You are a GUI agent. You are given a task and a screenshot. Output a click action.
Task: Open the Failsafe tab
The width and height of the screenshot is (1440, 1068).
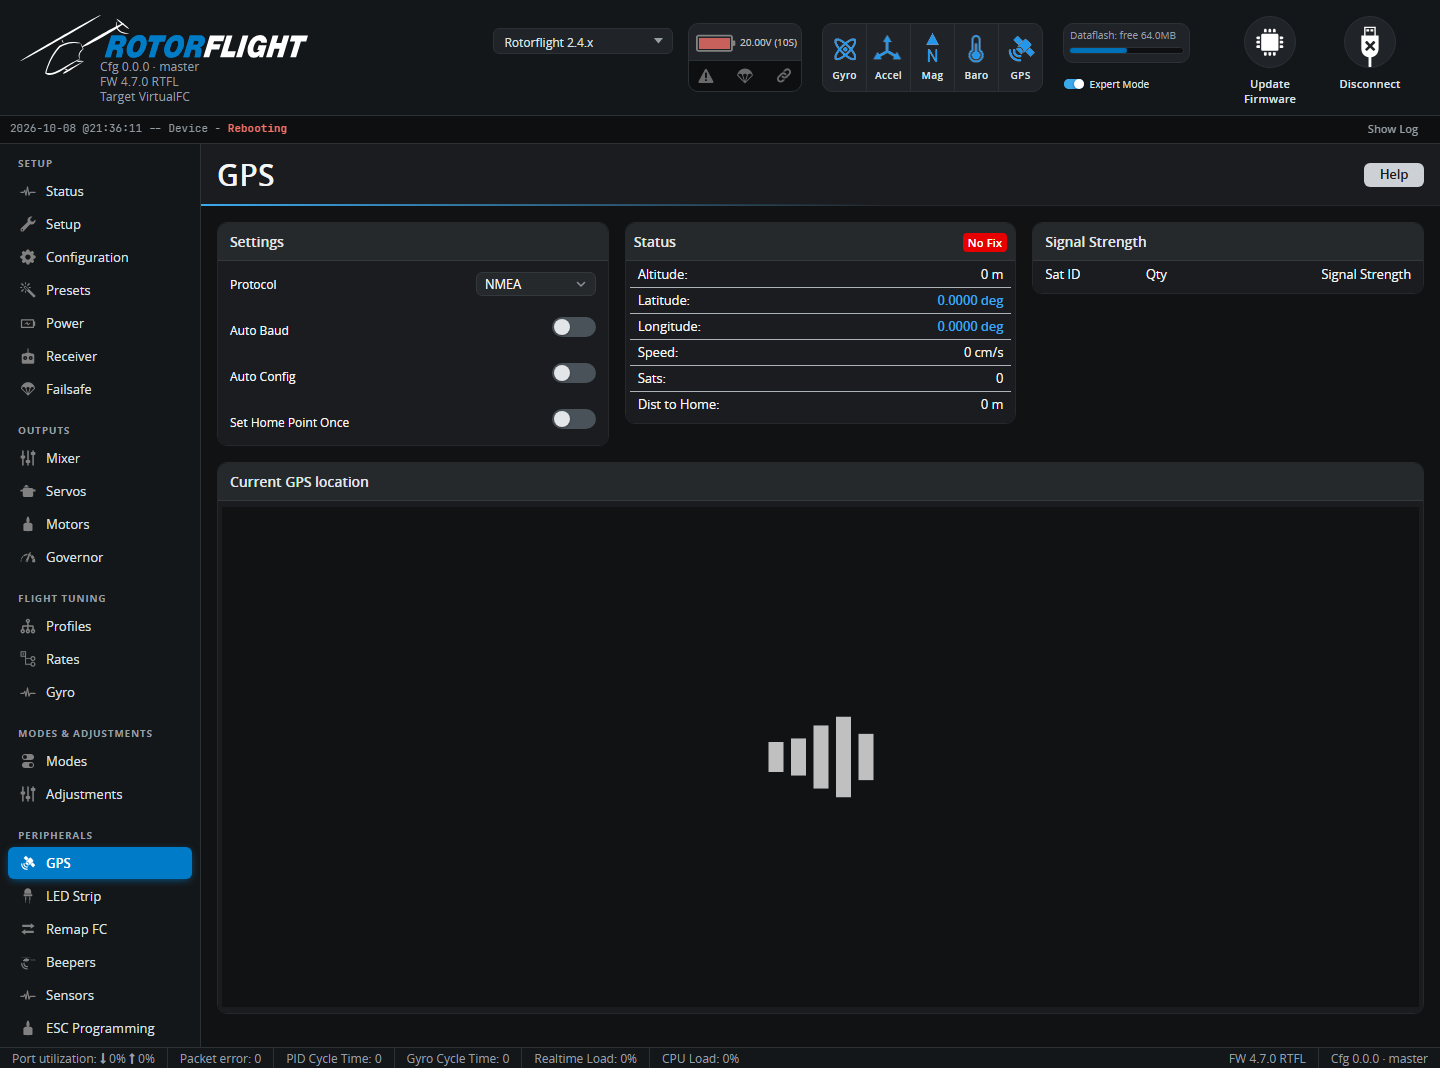[x=100, y=389]
